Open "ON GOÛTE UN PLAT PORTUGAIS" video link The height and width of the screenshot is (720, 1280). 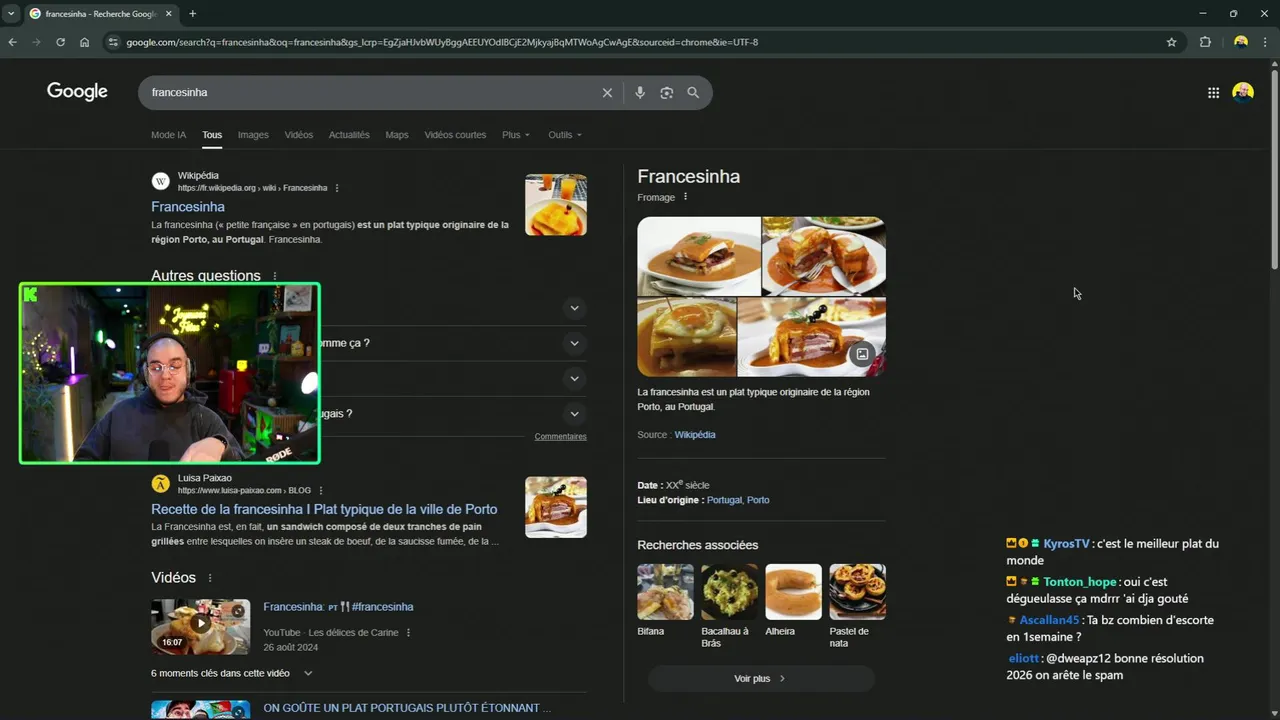407,708
